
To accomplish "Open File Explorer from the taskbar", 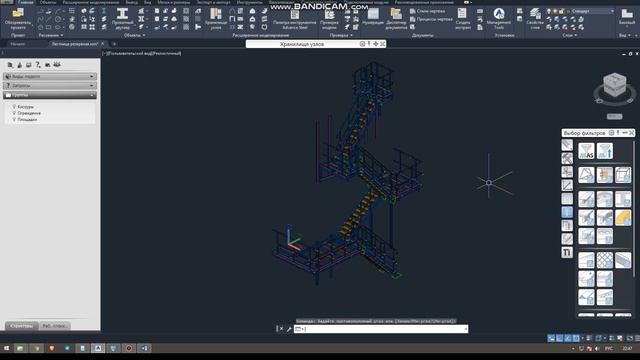I will click(20, 348).
